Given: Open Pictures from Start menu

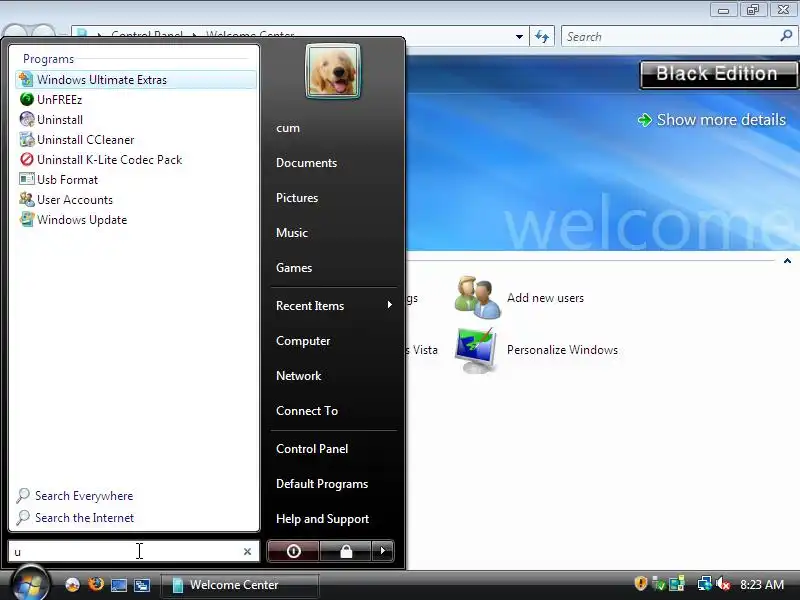Looking at the screenshot, I should coord(297,198).
